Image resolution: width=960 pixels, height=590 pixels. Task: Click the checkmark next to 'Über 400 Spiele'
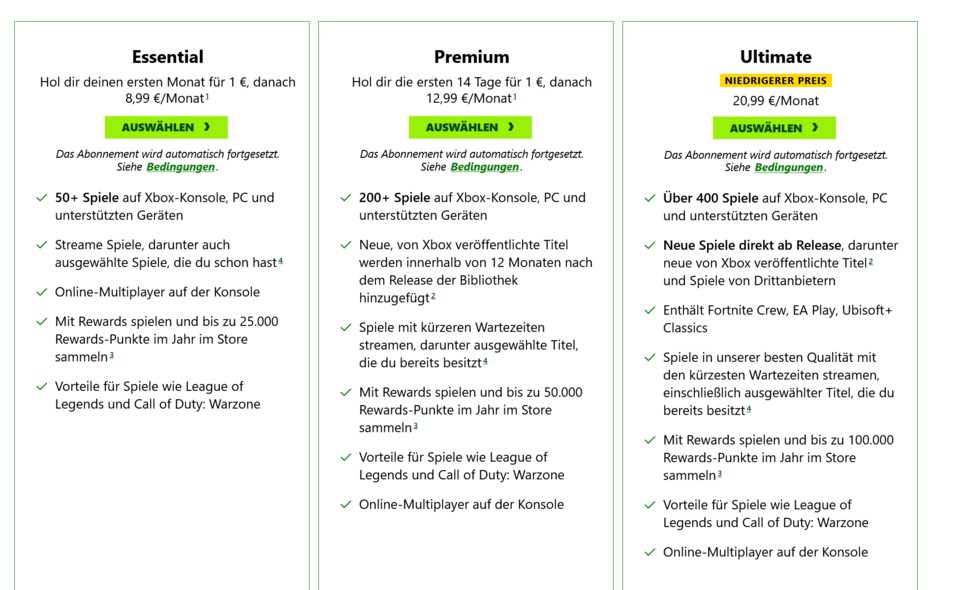coord(649,198)
